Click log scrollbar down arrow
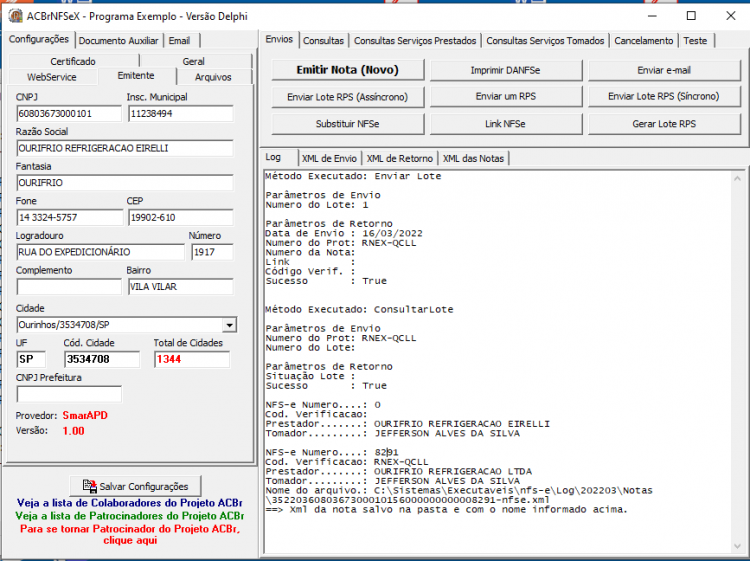Viewport: 750px width, 561px height. point(737,546)
